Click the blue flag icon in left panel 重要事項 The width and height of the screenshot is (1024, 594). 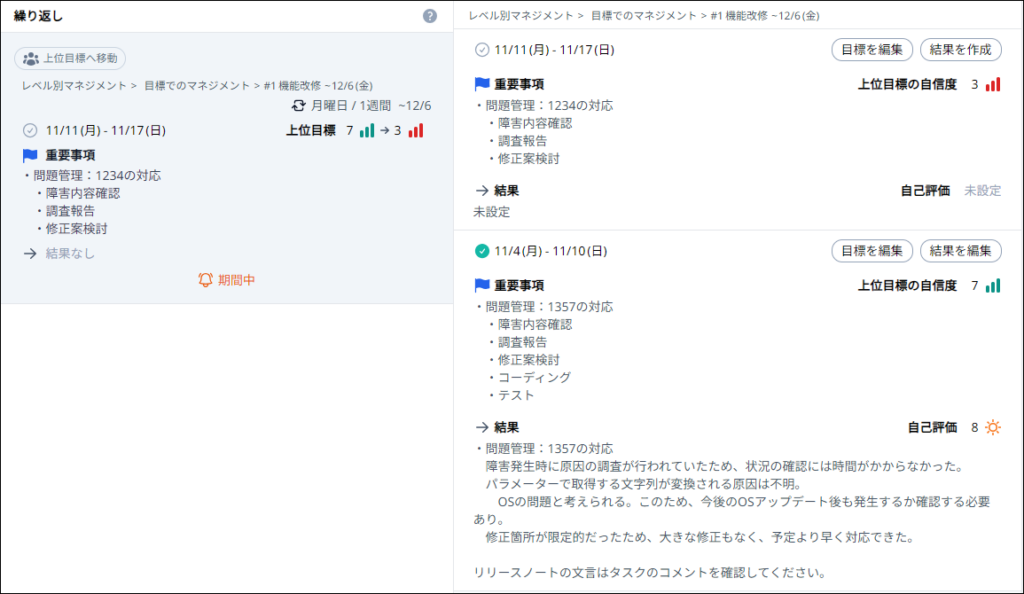pos(30,155)
